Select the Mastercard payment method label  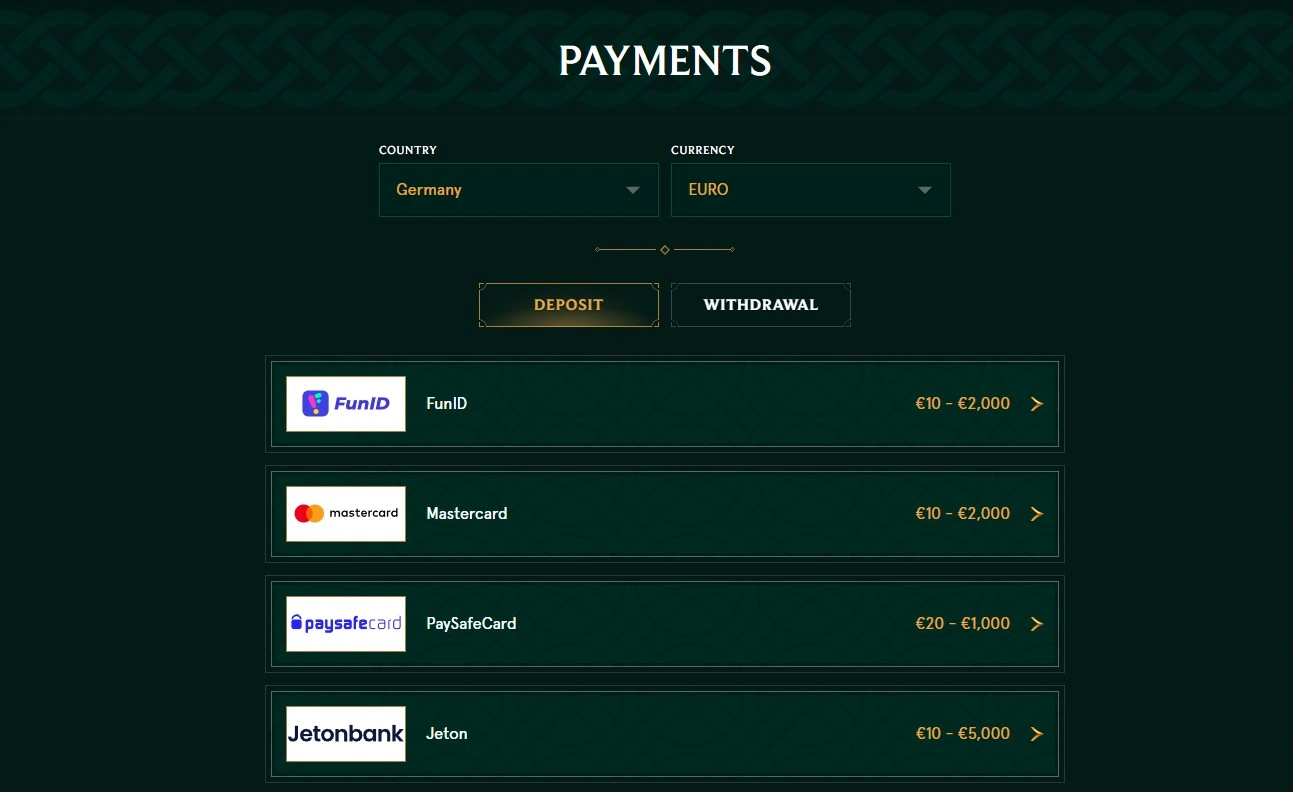pos(467,514)
